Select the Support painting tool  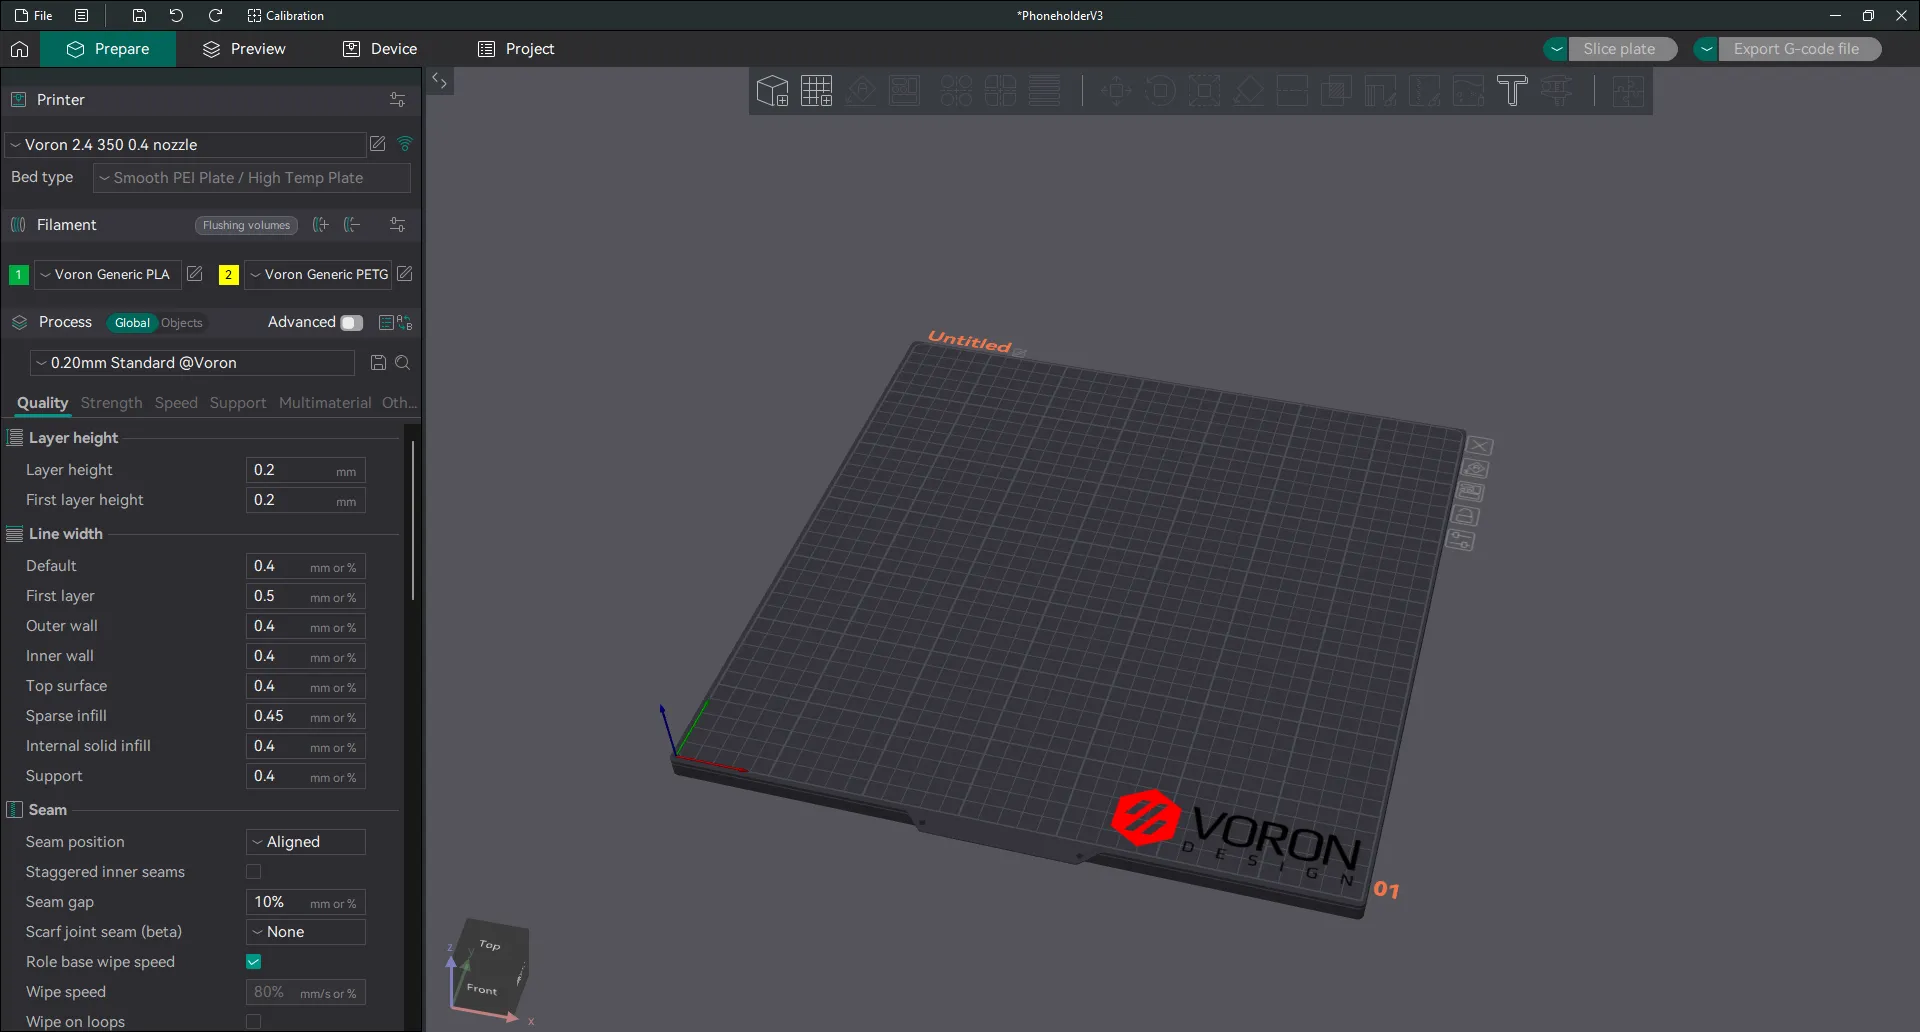click(x=1380, y=91)
